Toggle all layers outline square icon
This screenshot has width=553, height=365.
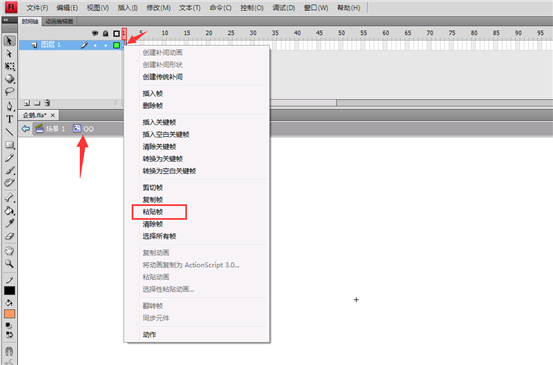tap(116, 34)
